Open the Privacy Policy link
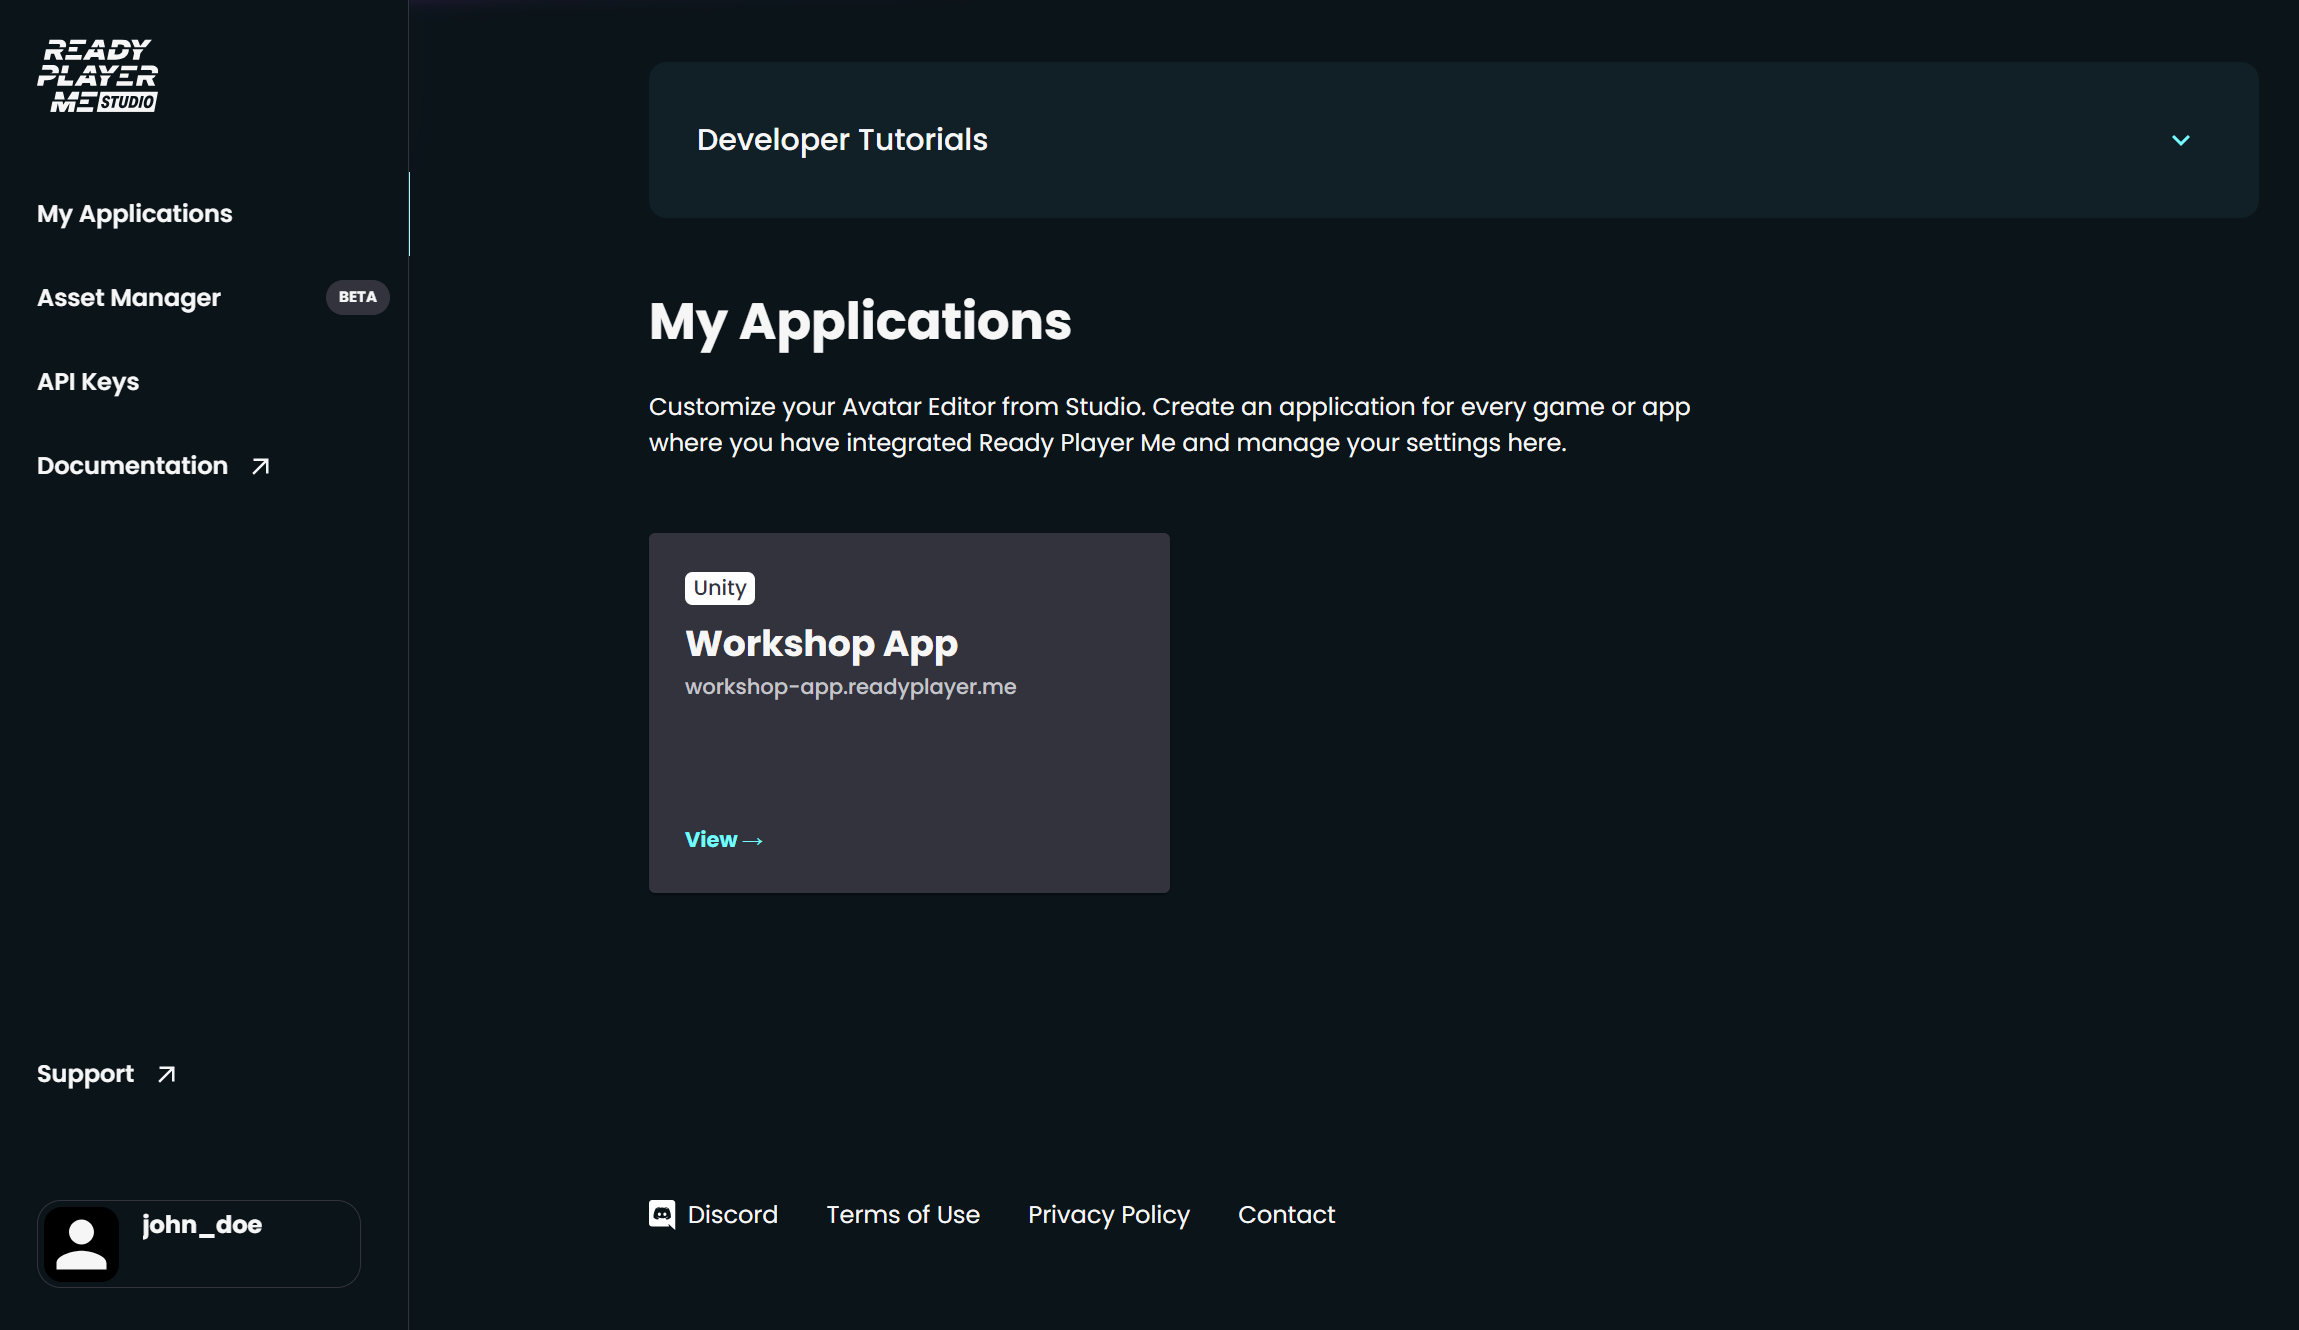The height and width of the screenshot is (1330, 2299). (1108, 1215)
